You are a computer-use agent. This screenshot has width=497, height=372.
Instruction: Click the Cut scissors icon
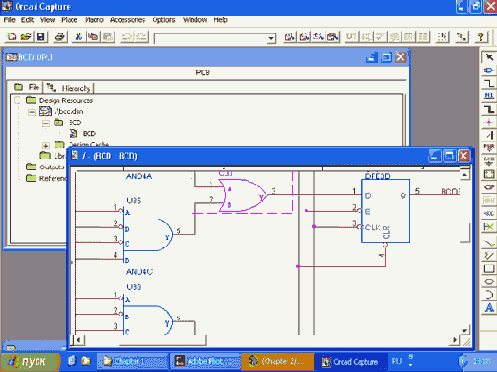pos(79,37)
